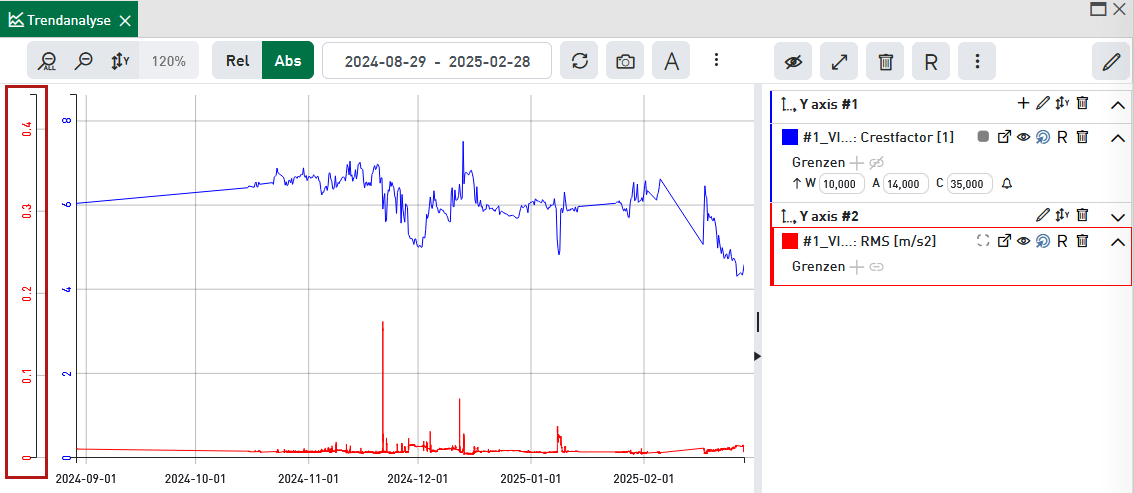Screen dimensions: 1134x493
Task: Click the x-axis label 2024-12-01
Action: click(x=418, y=479)
